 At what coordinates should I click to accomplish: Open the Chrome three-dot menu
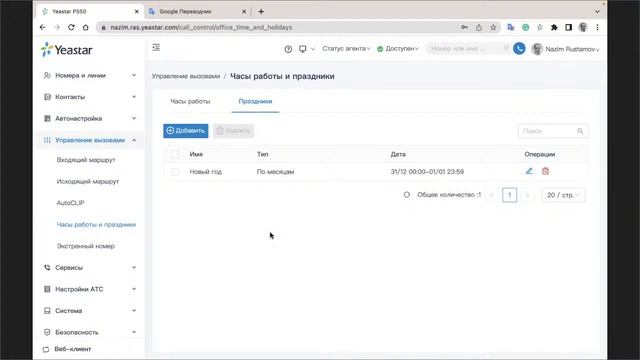[x=597, y=27]
